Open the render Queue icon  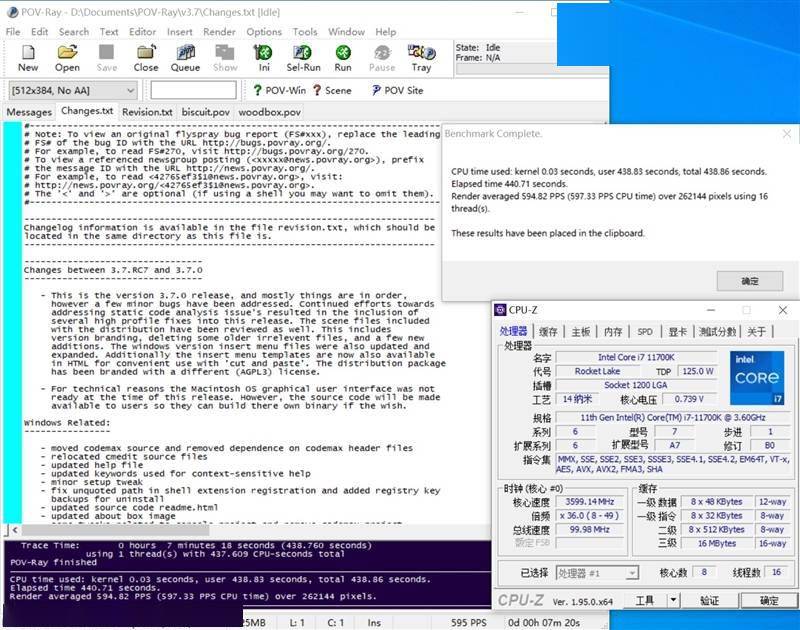(185, 58)
